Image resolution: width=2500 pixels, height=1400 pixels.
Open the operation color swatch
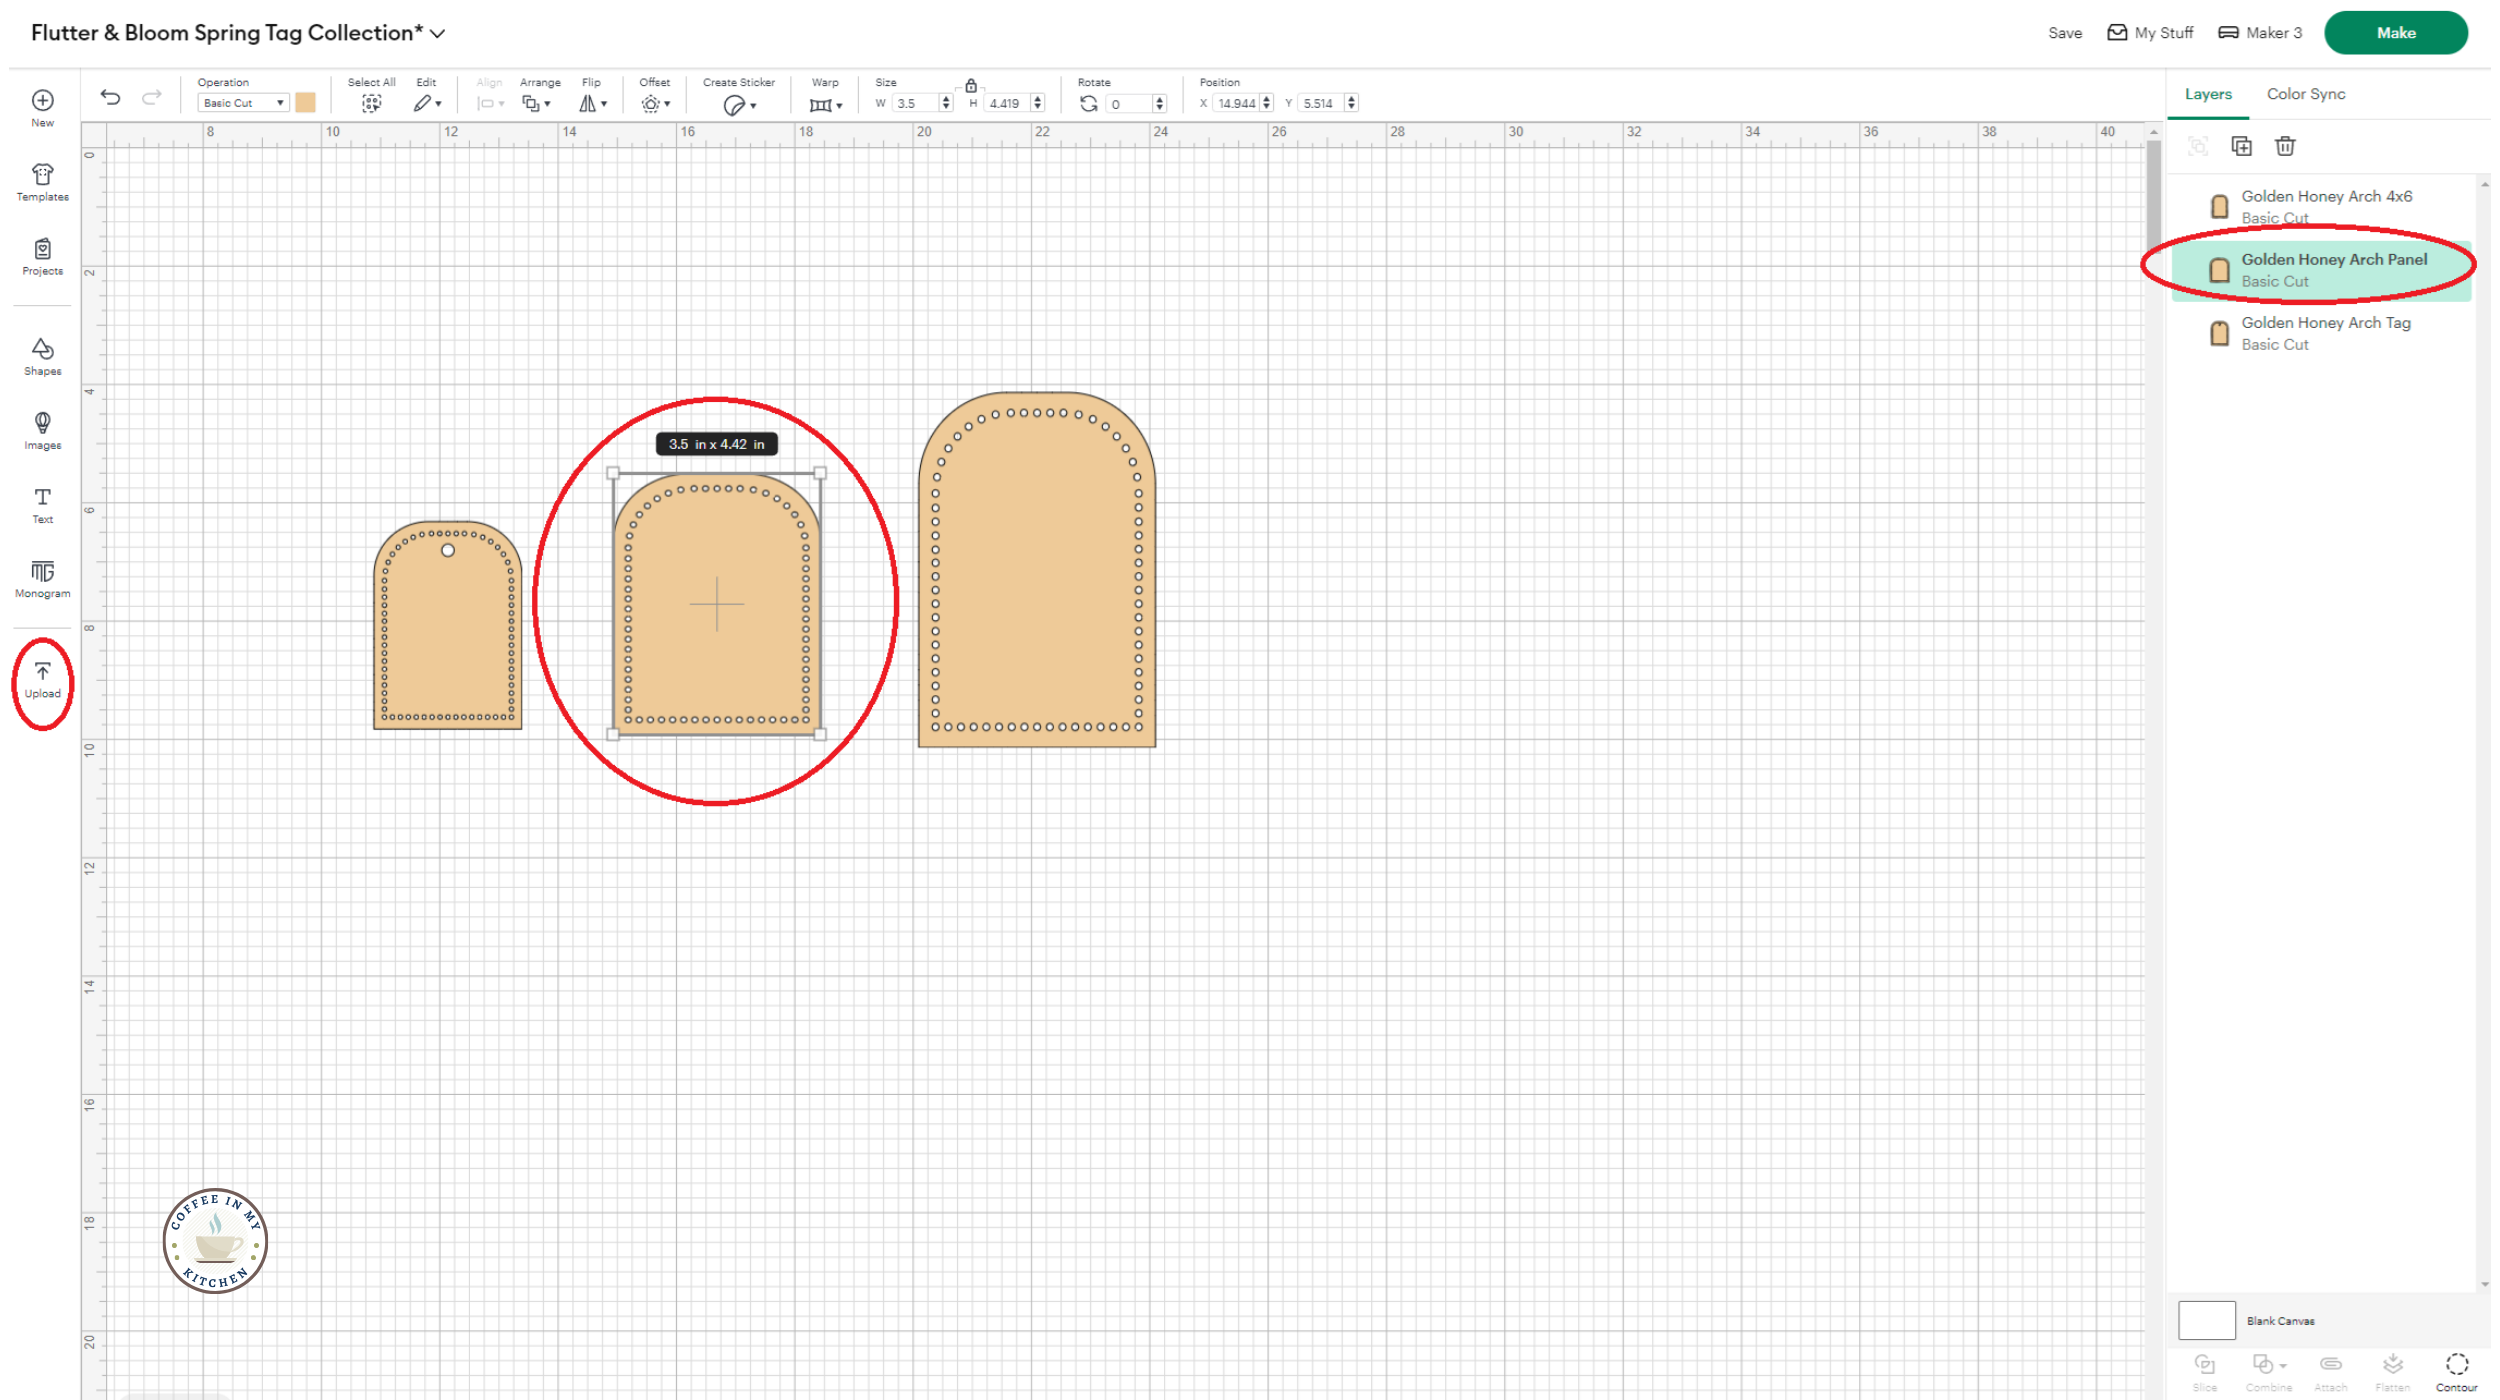coord(305,103)
